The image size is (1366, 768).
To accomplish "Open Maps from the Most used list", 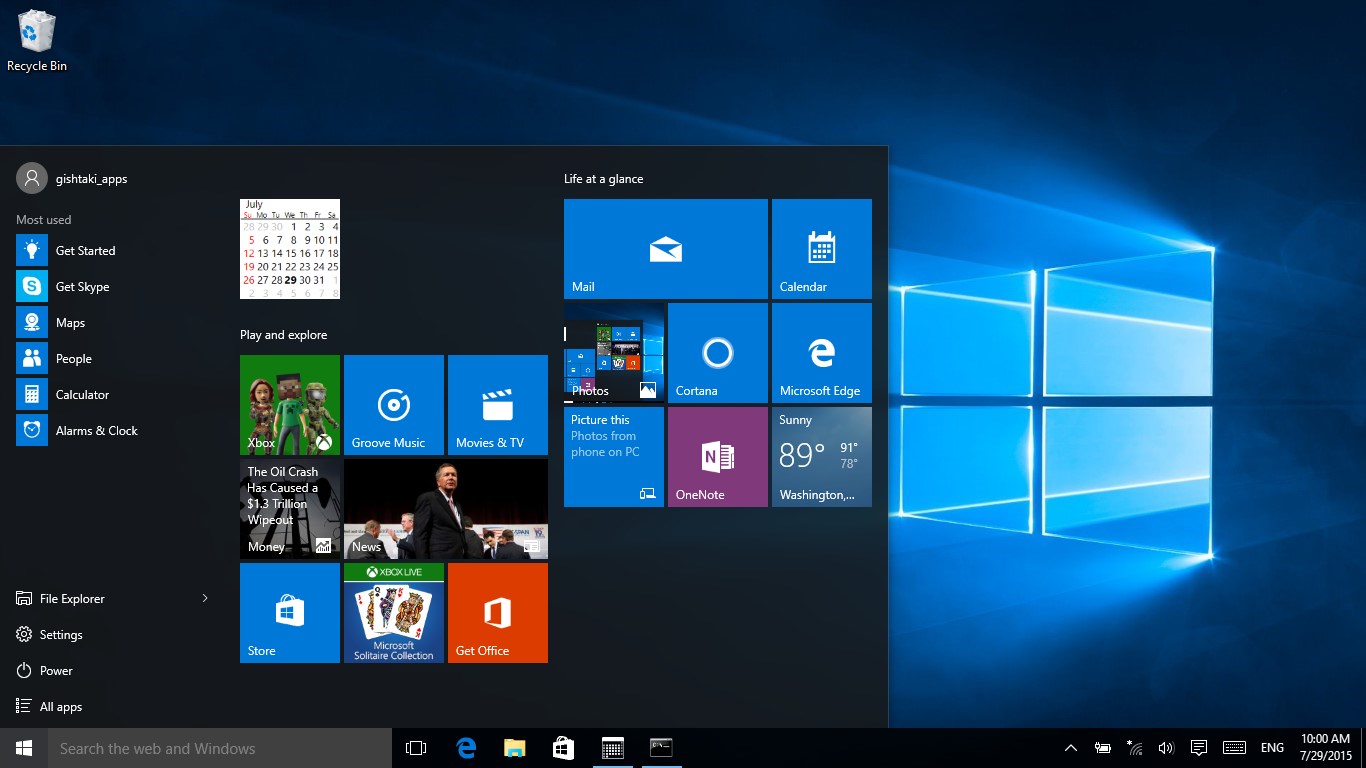I will pyautogui.click(x=70, y=322).
